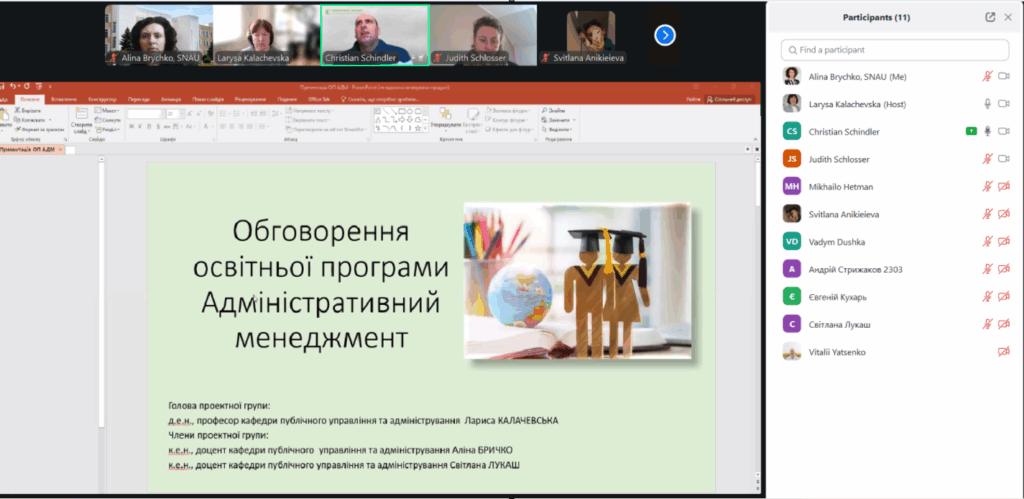Click the next-video arrow in the gallery strip
1024x499 pixels.
pos(665,35)
